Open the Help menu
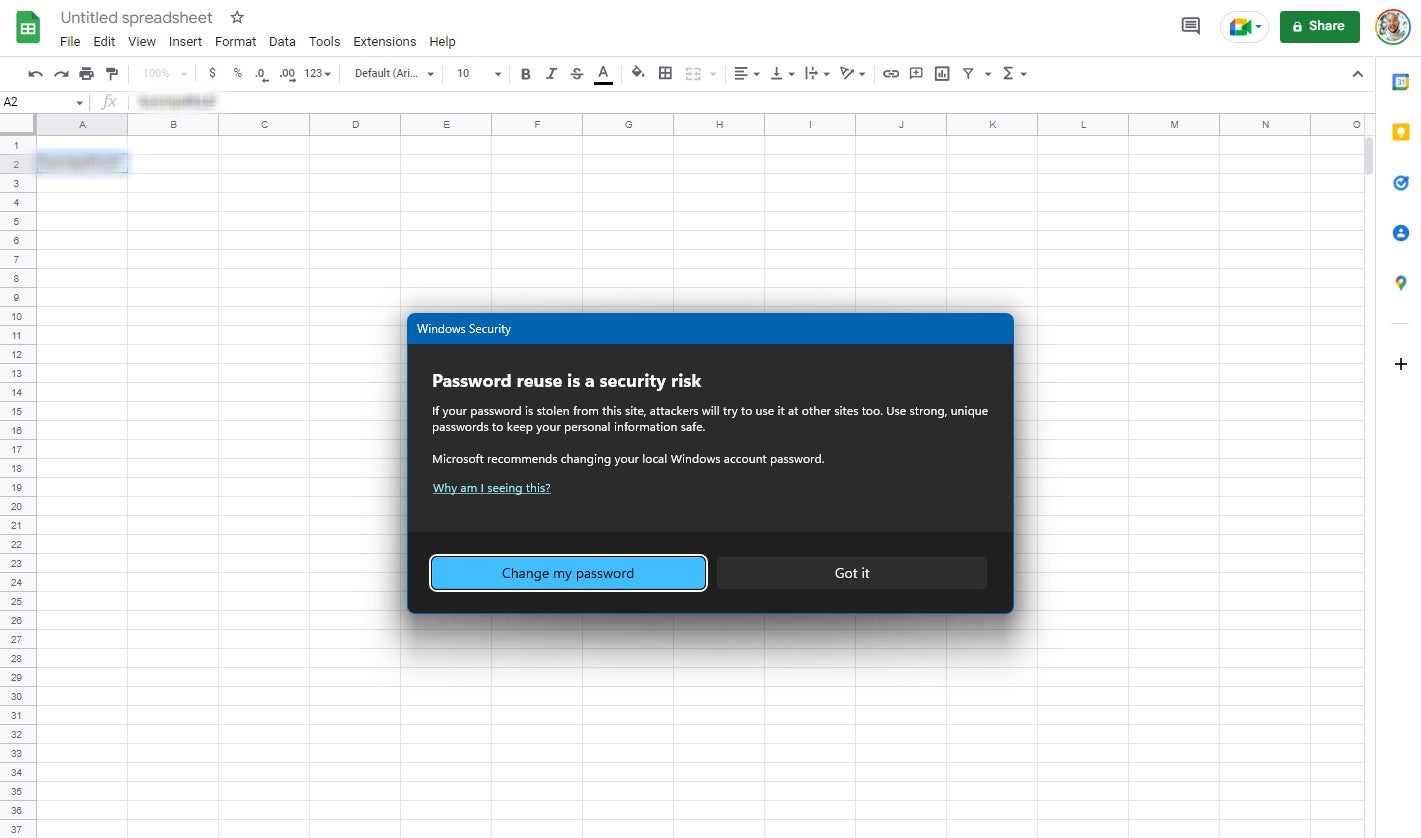 [442, 42]
